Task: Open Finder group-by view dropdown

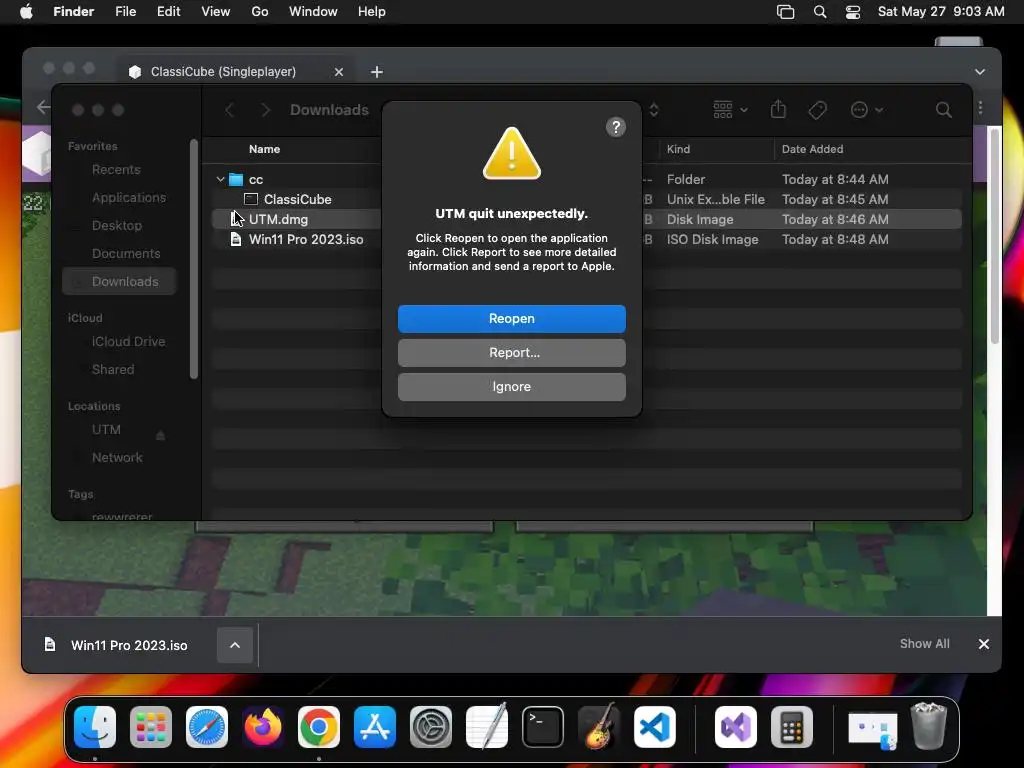Action: [x=730, y=110]
